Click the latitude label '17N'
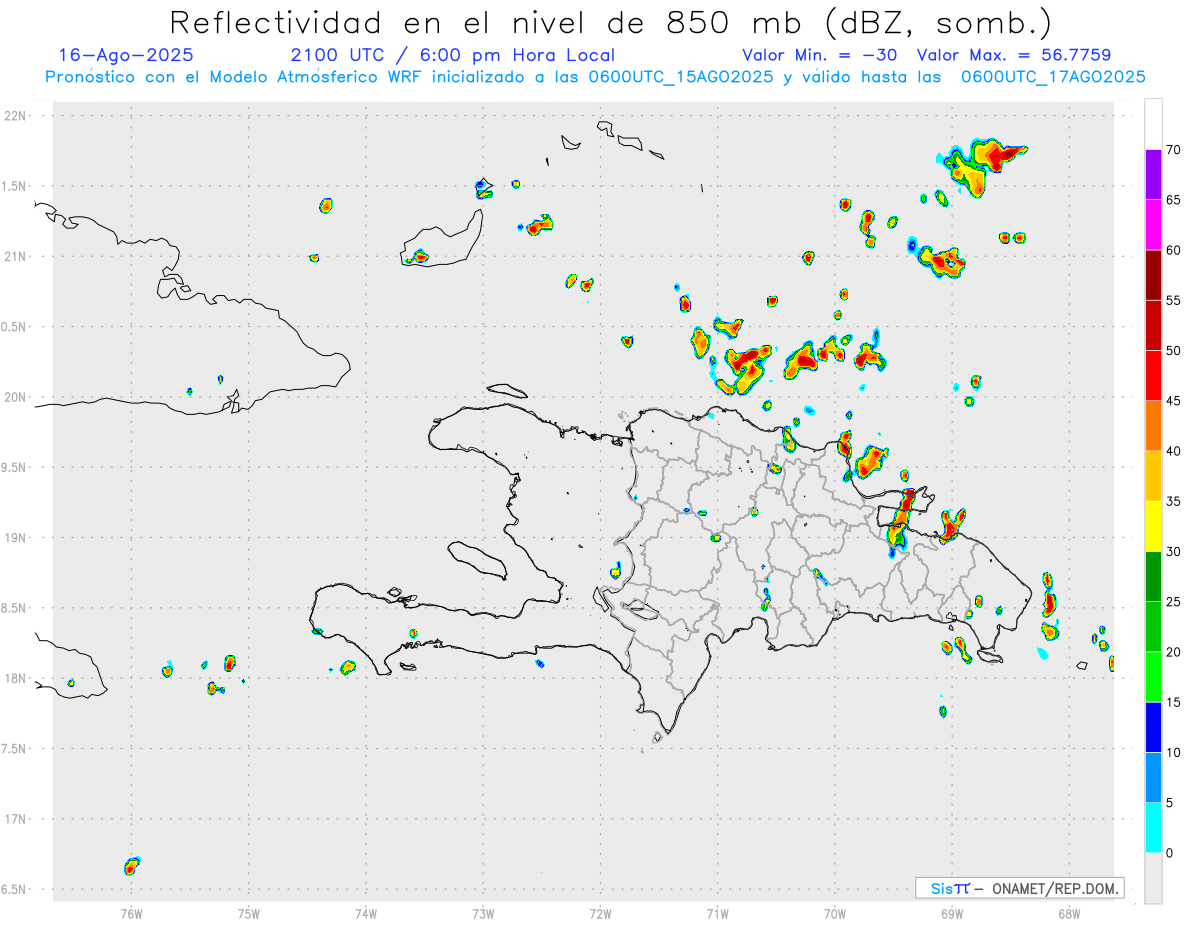 point(17,819)
